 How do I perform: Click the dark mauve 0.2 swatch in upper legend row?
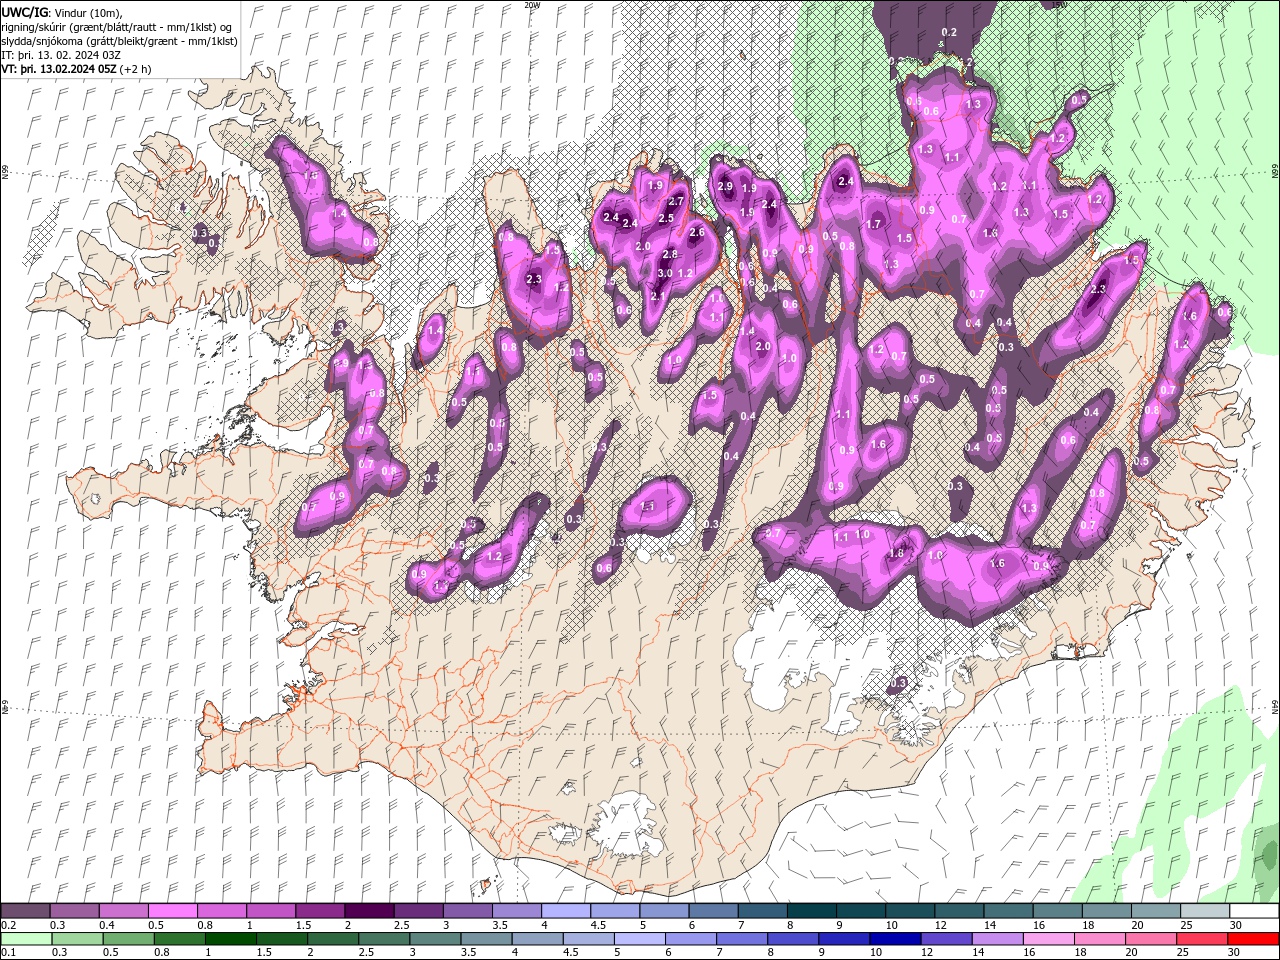pyautogui.click(x=25, y=911)
